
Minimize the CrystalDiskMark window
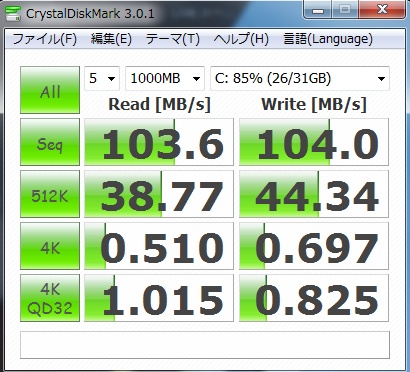317,10
